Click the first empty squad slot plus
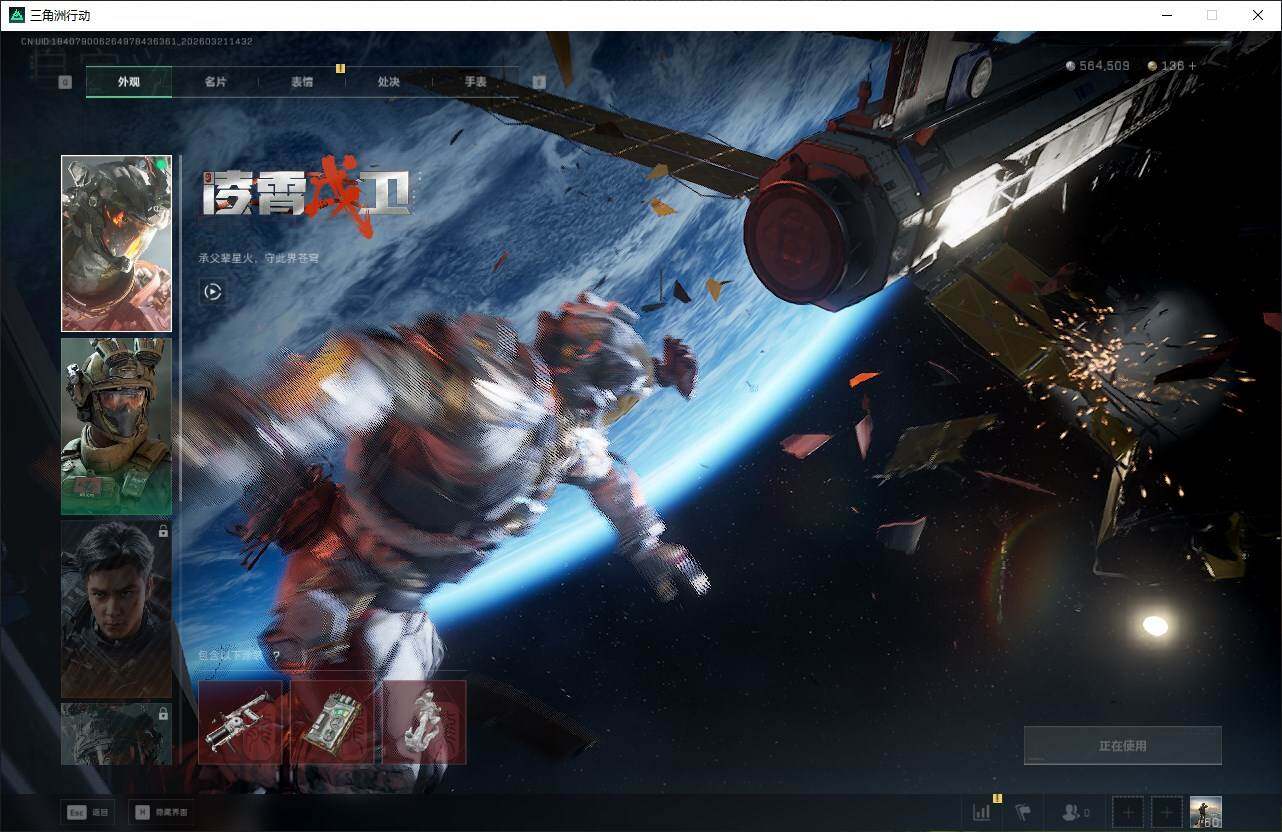The width and height of the screenshot is (1282, 832). [x=1127, y=813]
